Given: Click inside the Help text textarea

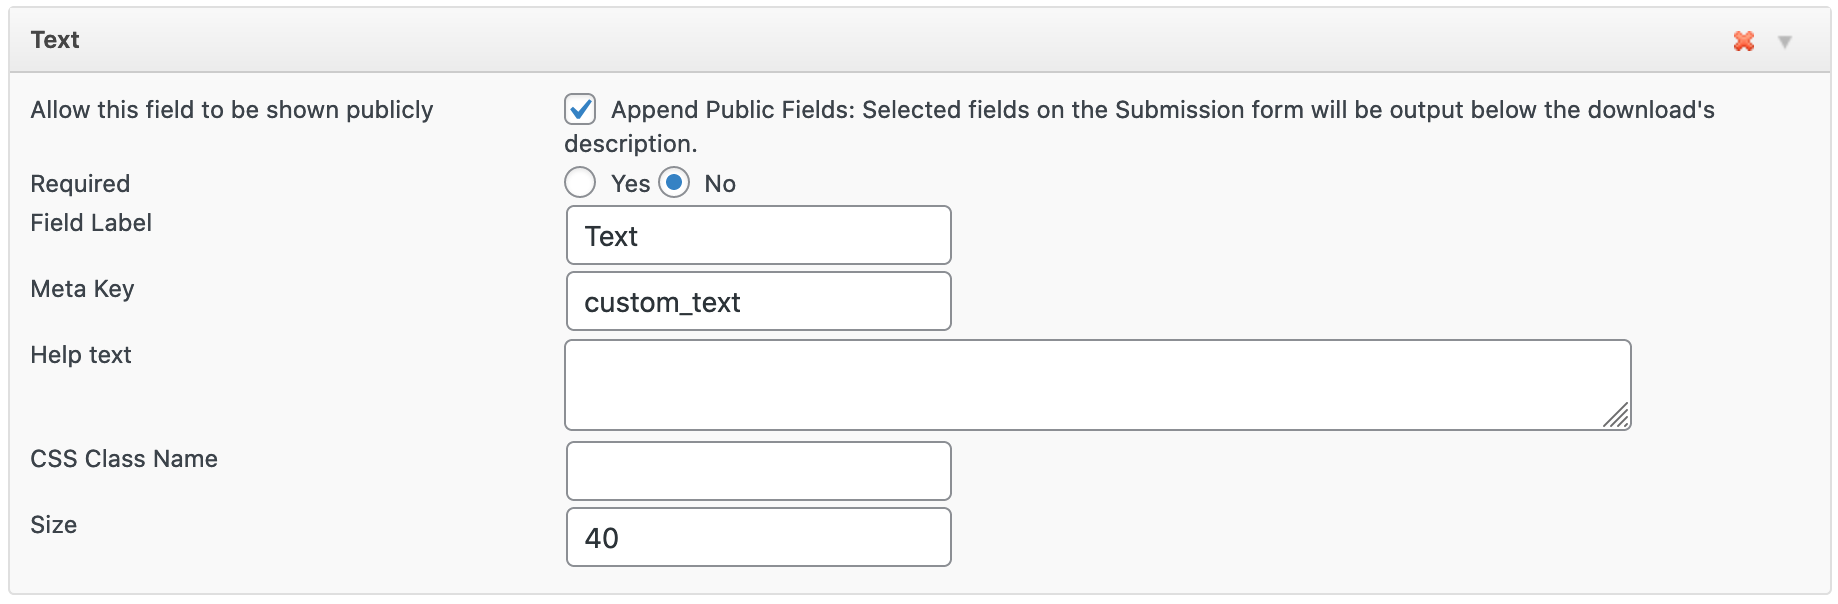Looking at the screenshot, I should [x=1097, y=385].
